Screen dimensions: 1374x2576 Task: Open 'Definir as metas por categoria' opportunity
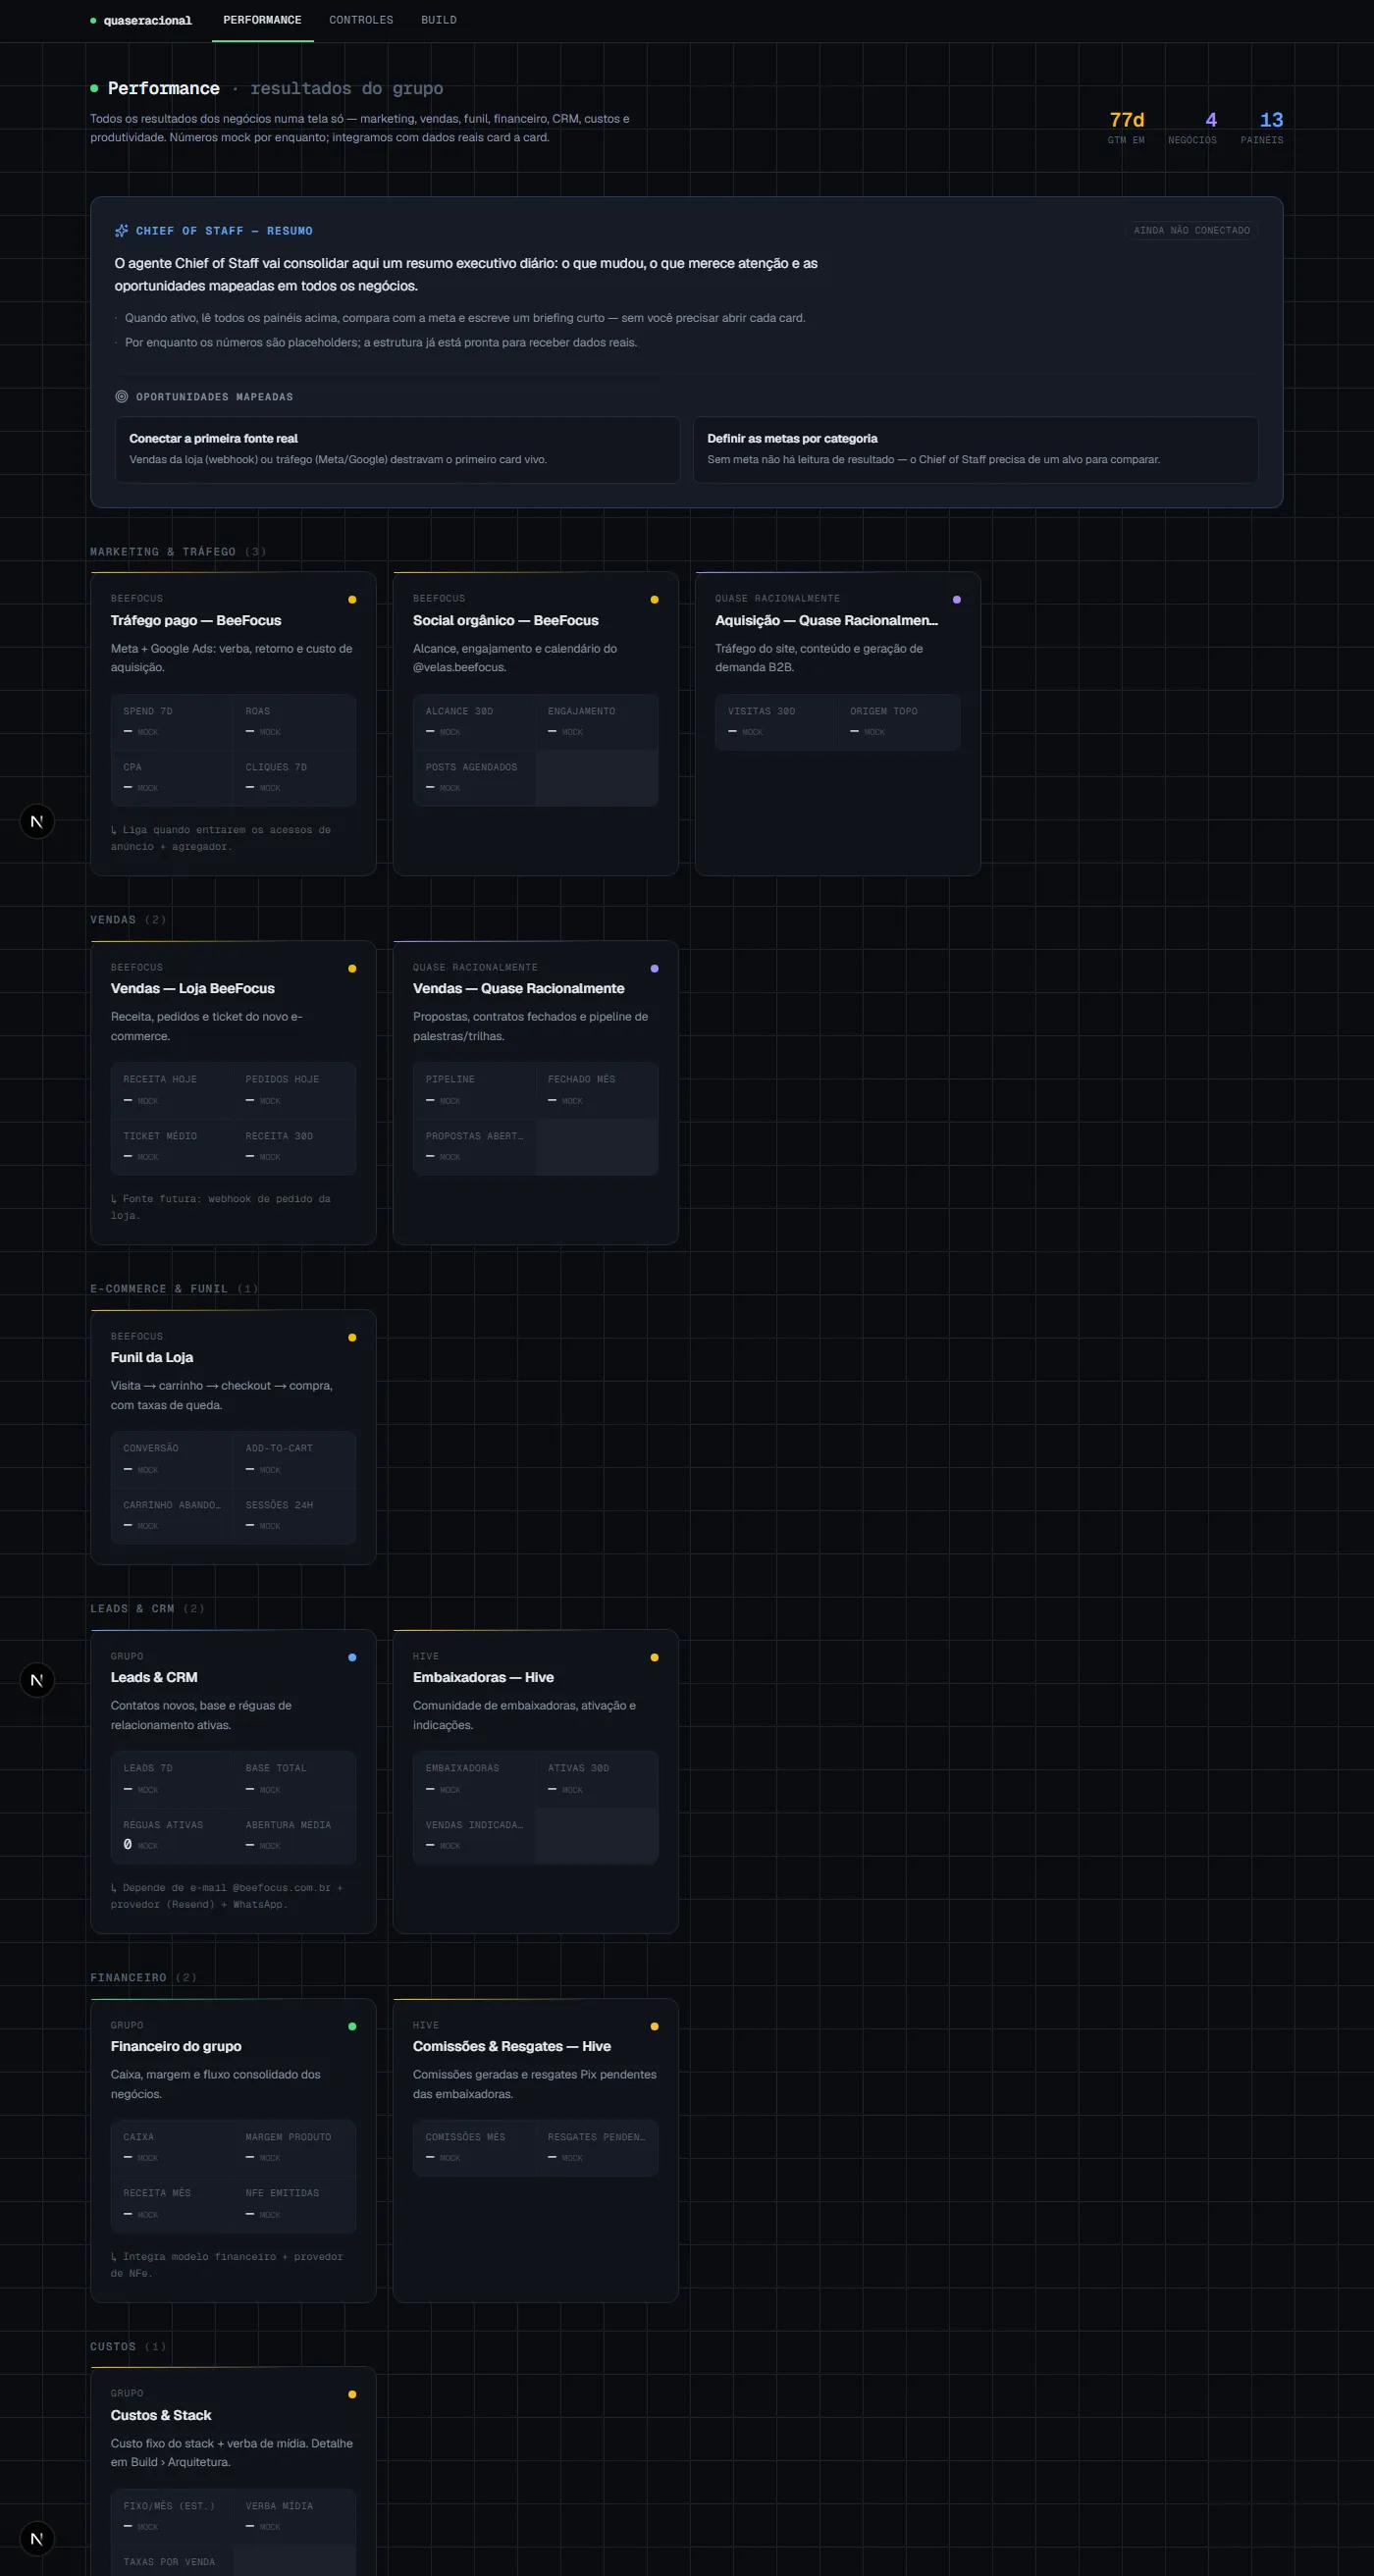[x=975, y=450]
